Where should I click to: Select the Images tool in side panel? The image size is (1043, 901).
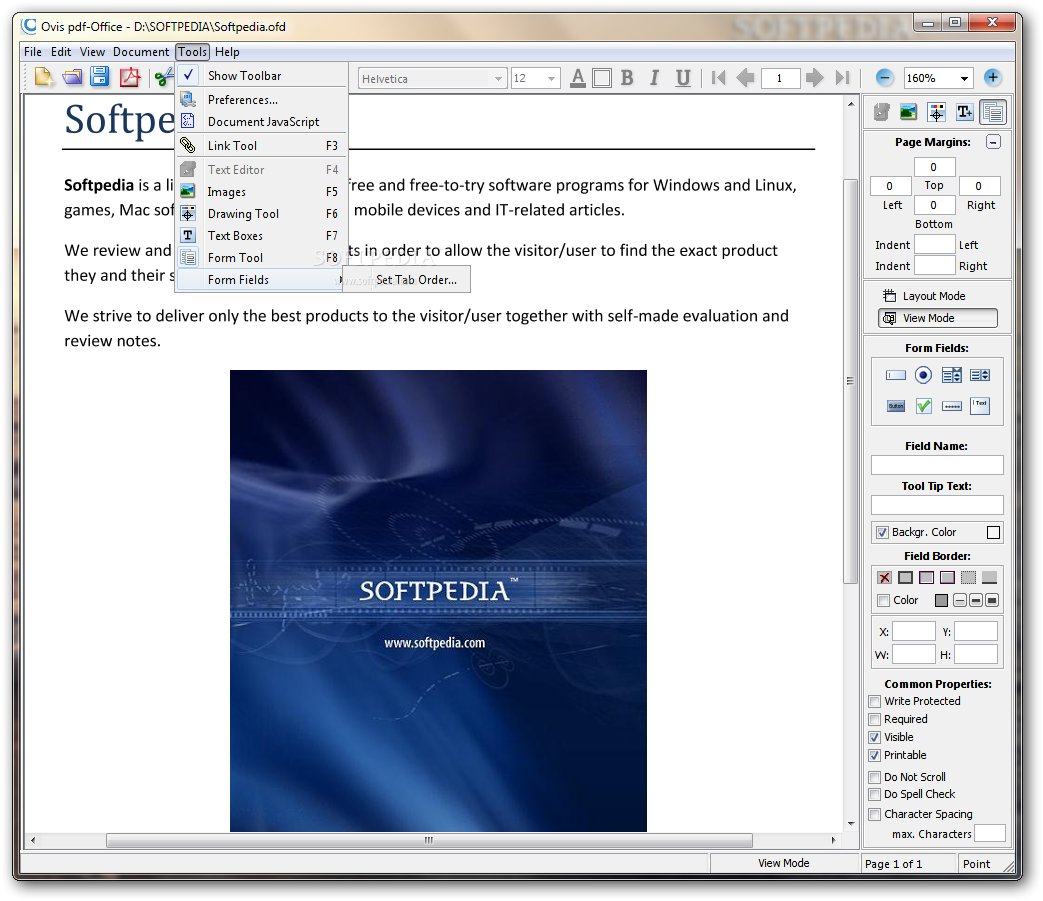coord(908,112)
